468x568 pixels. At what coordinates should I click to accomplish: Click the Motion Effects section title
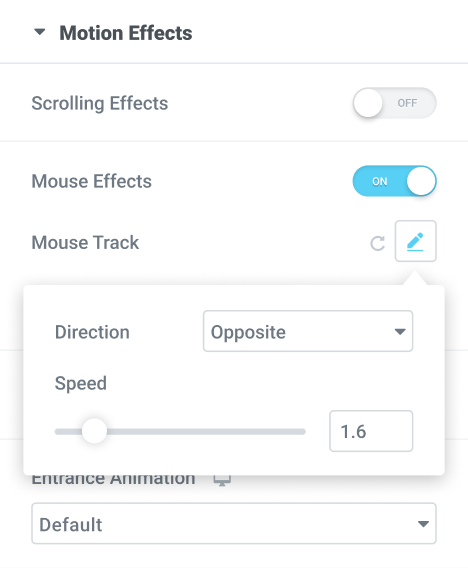126,33
